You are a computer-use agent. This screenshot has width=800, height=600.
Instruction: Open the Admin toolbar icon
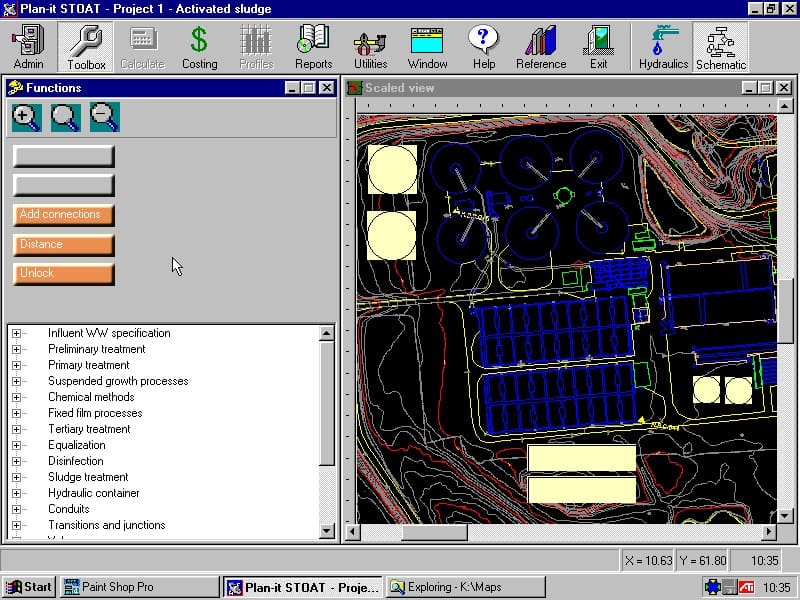(29, 47)
